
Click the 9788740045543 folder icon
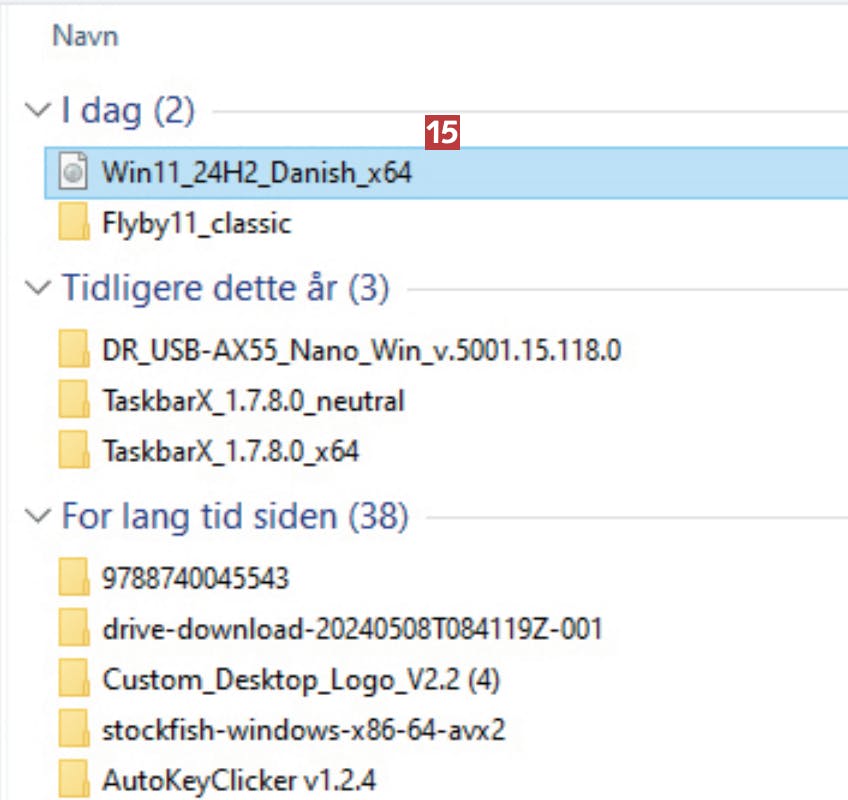[x=73, y=578]
